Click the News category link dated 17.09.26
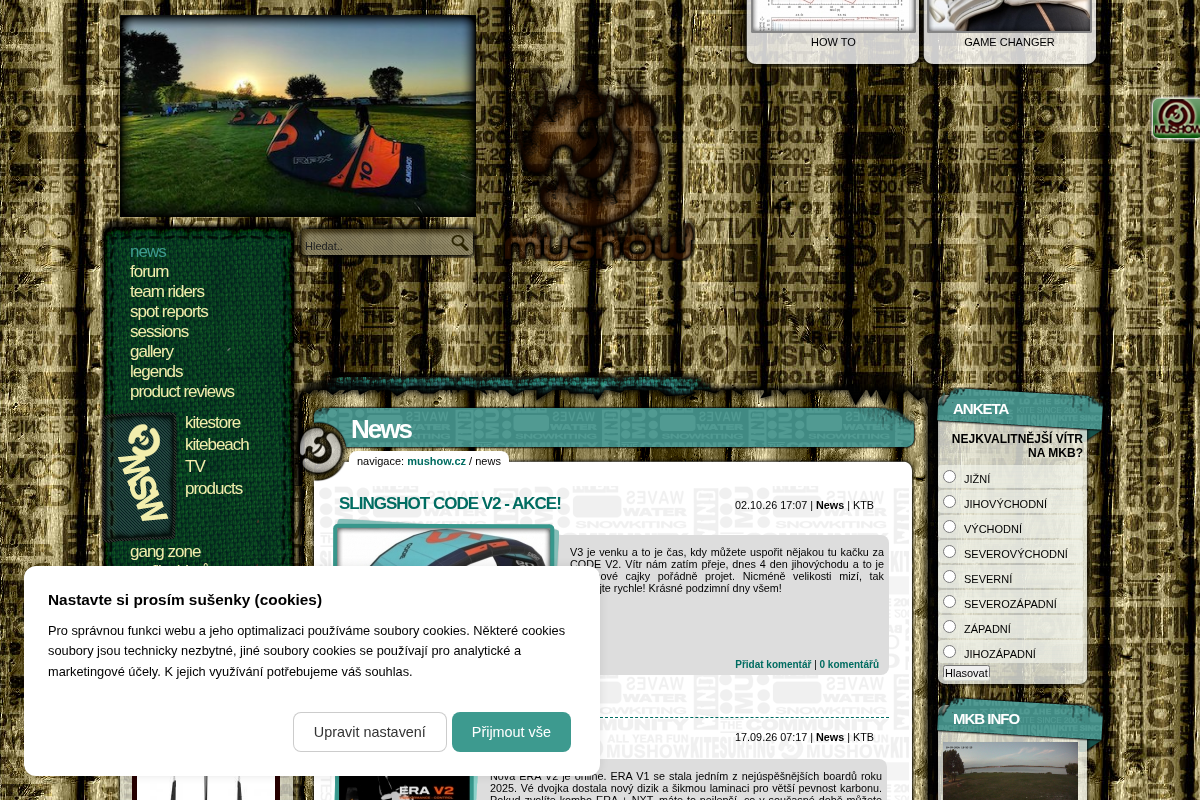This screenshot has height=800, width=1200. pos(830,737)
